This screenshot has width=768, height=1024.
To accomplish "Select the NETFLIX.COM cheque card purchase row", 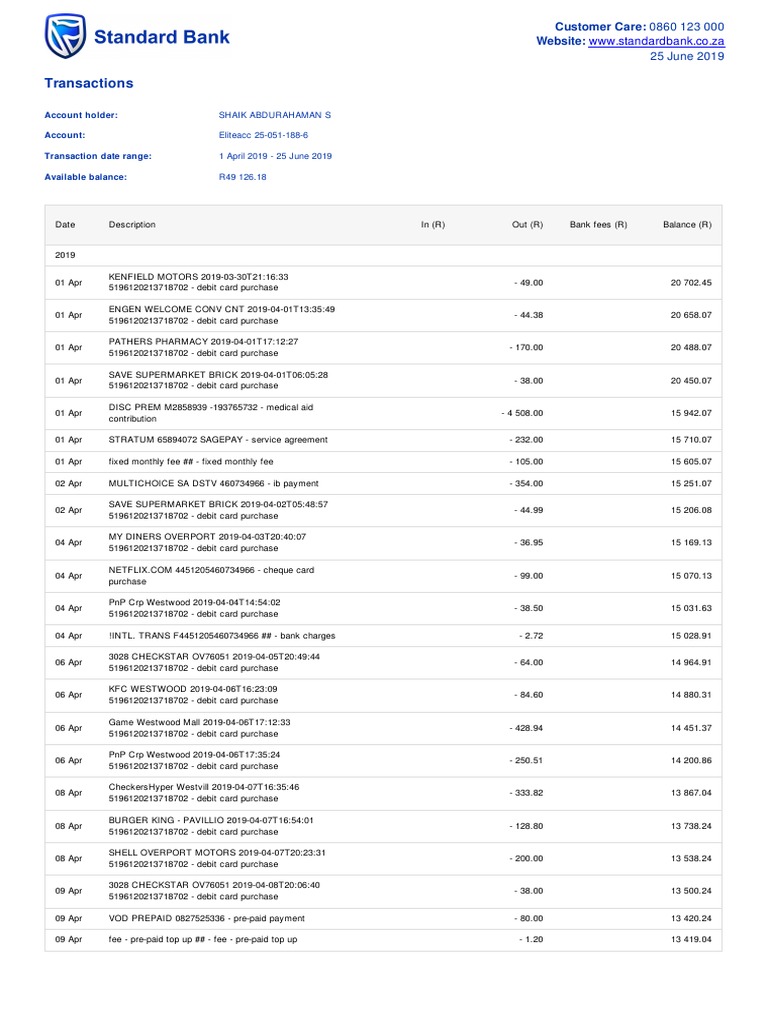I will coord(383,576).
